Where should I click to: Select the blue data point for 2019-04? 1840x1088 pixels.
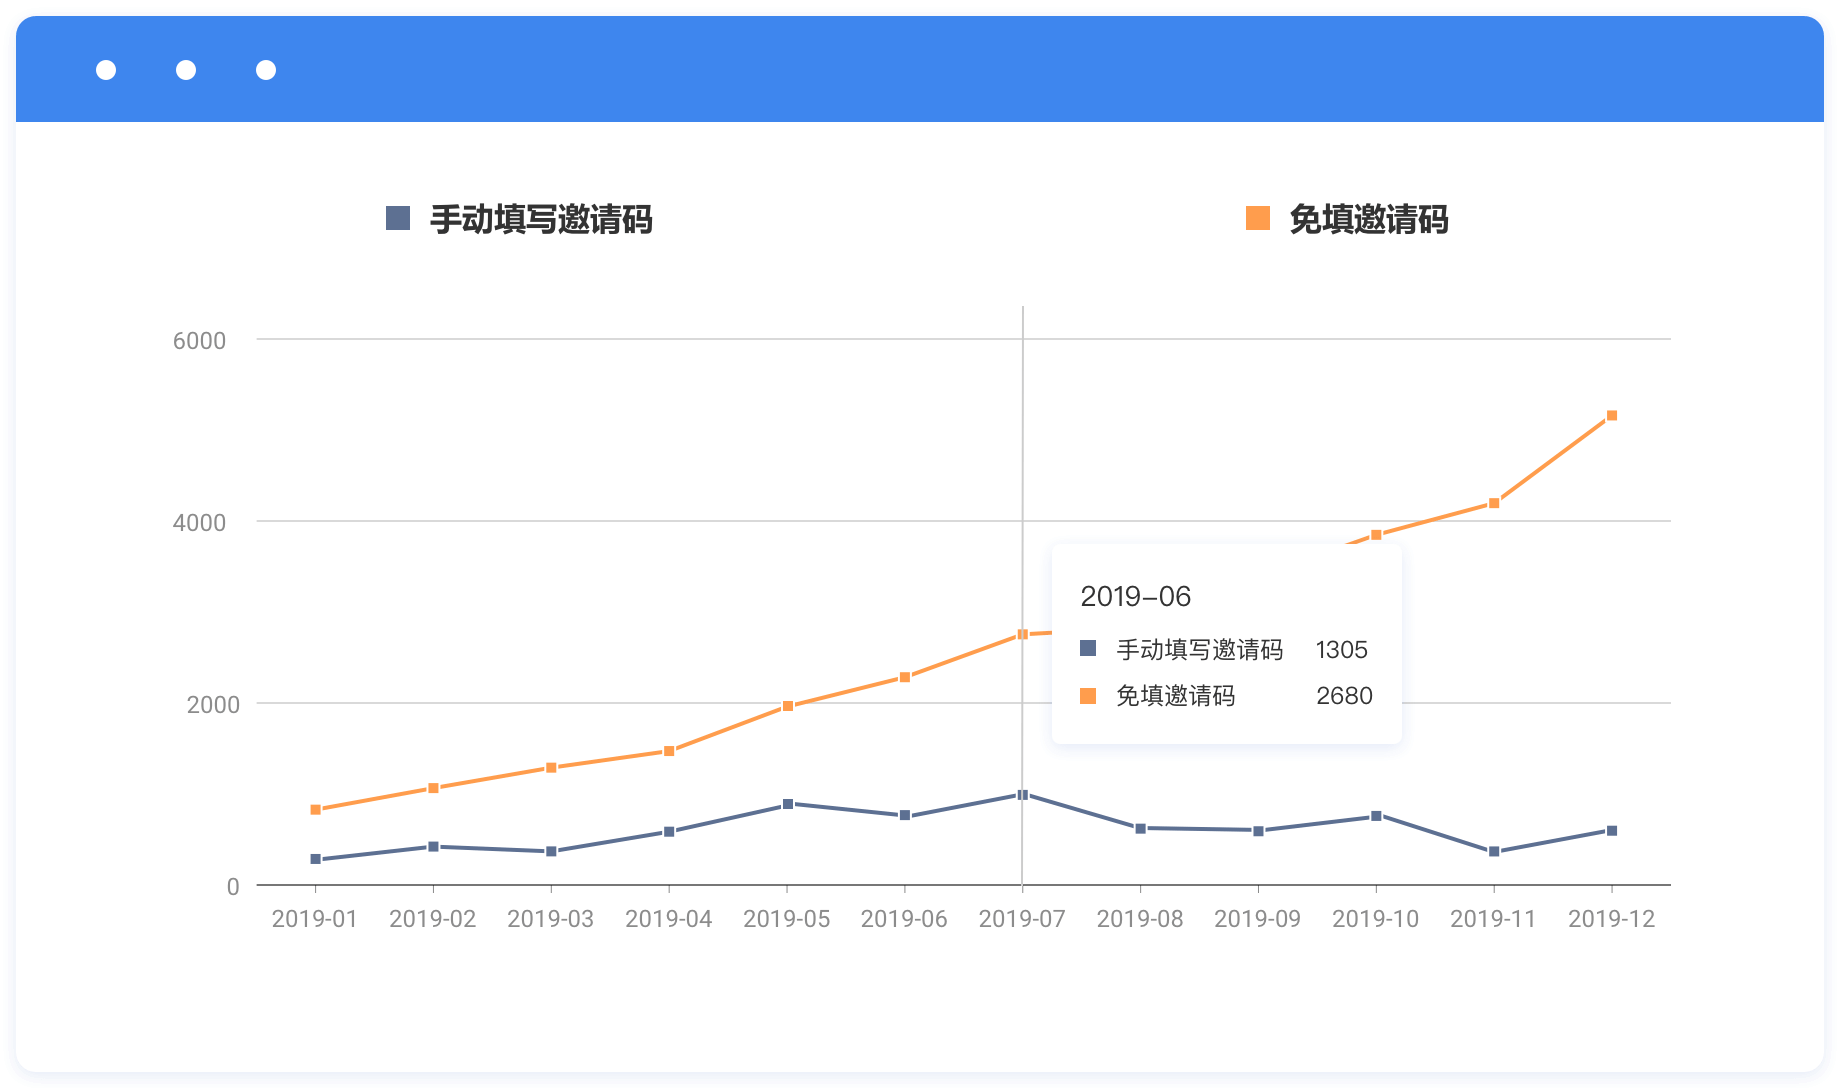click(669, 832)
